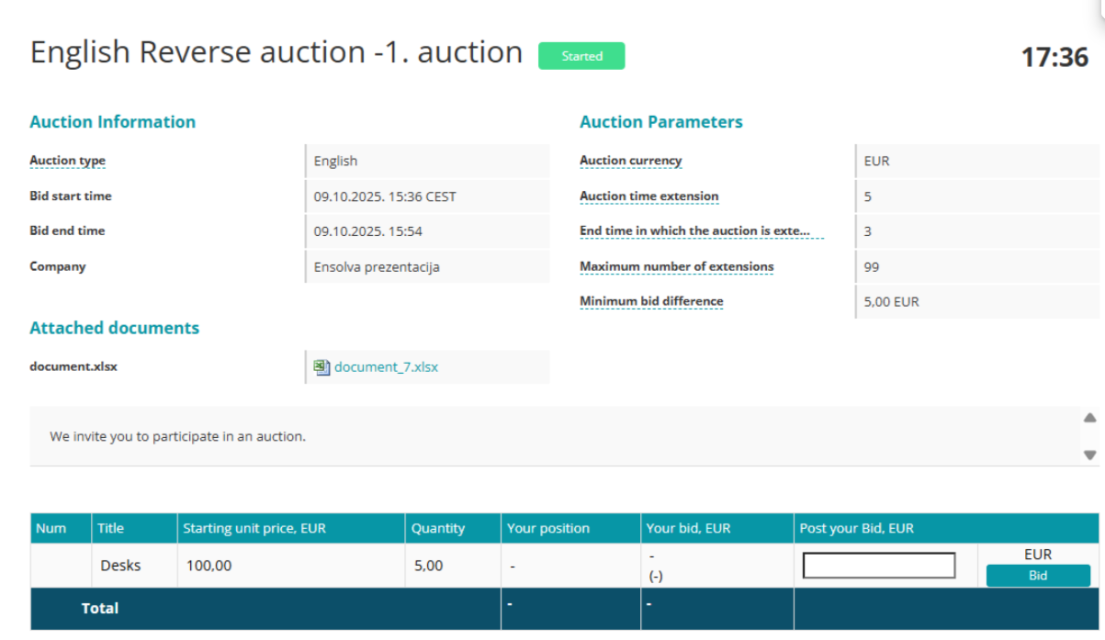This screenshot has height=640, width=1105.
Task: Click the Title column header
Action: coord(110,528)
